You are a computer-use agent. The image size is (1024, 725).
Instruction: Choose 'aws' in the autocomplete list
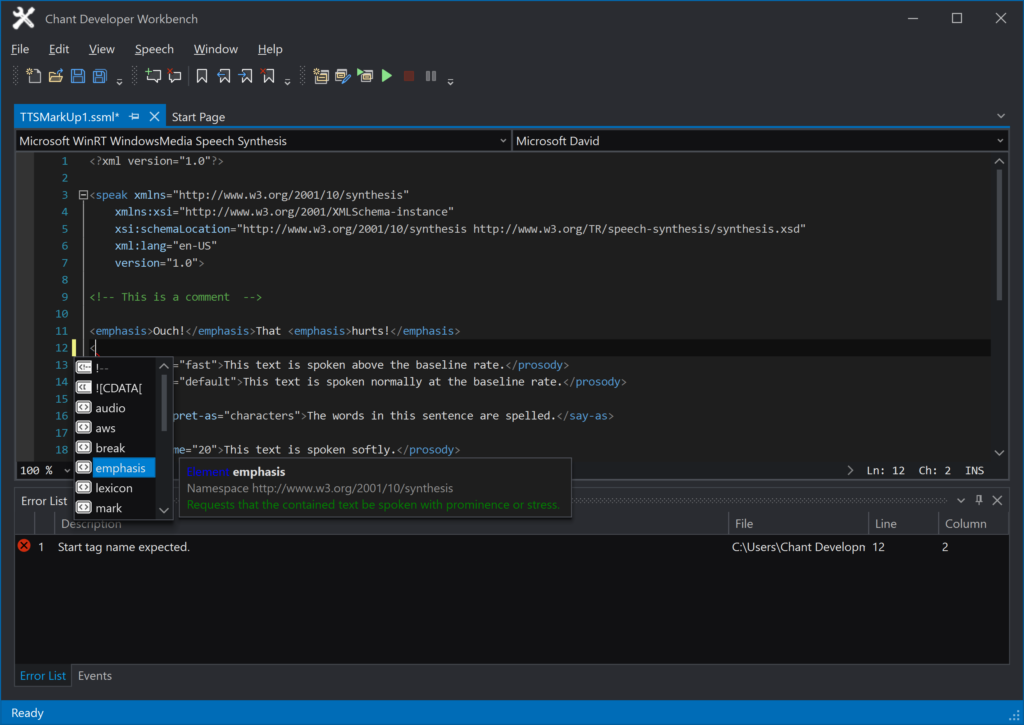(x=105, y=428)
